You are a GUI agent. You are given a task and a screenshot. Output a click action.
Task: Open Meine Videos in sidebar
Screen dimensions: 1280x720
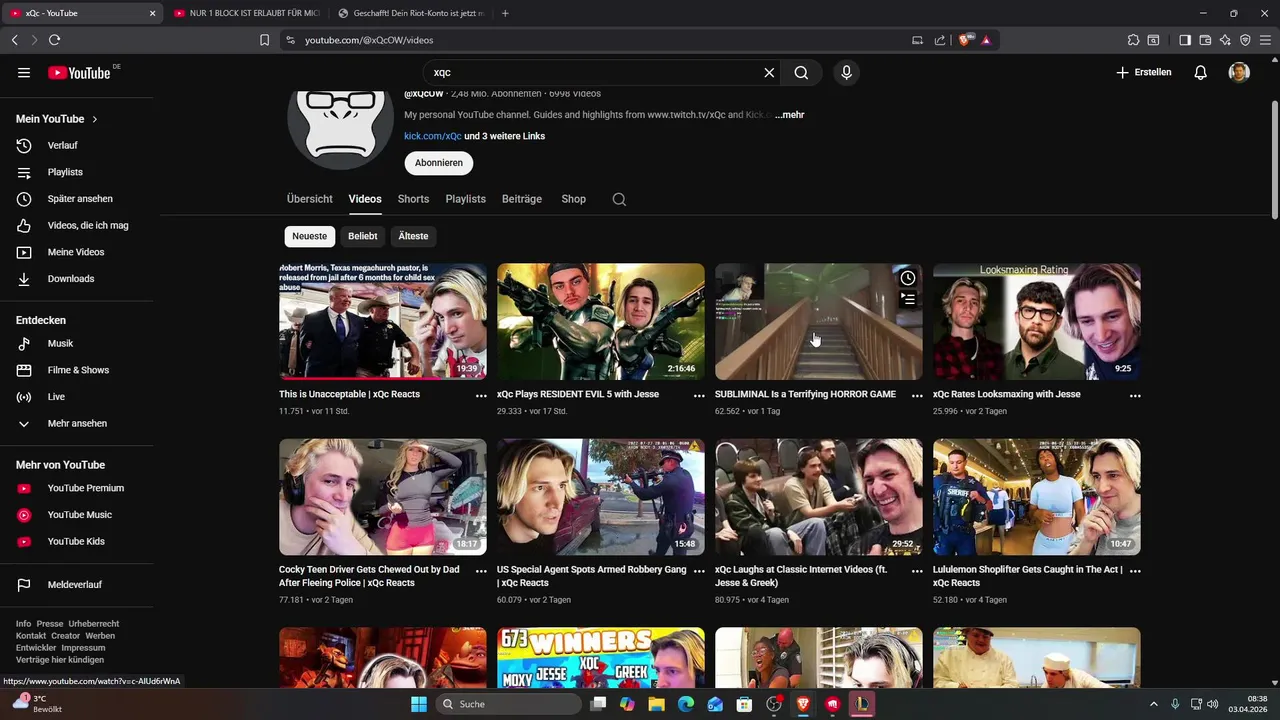[x=77, y=252]
